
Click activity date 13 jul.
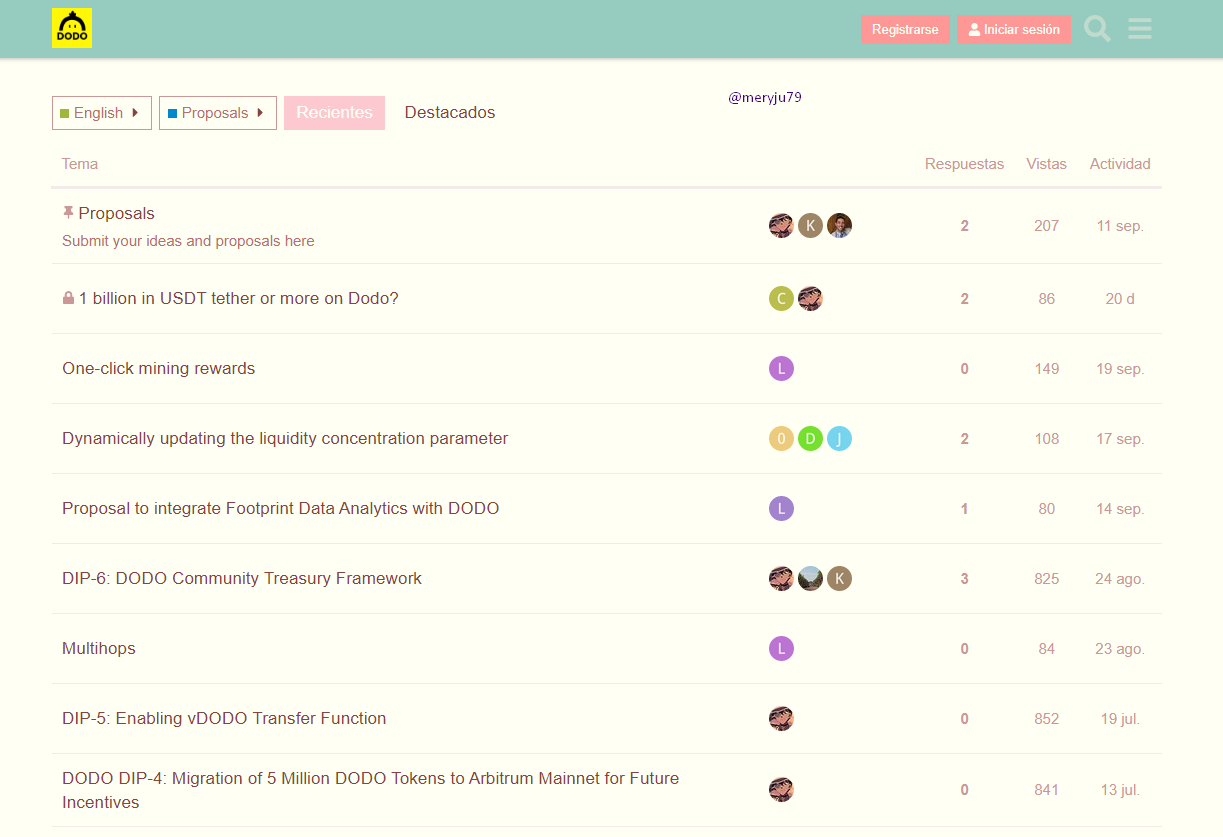[x=1120, y=790]
